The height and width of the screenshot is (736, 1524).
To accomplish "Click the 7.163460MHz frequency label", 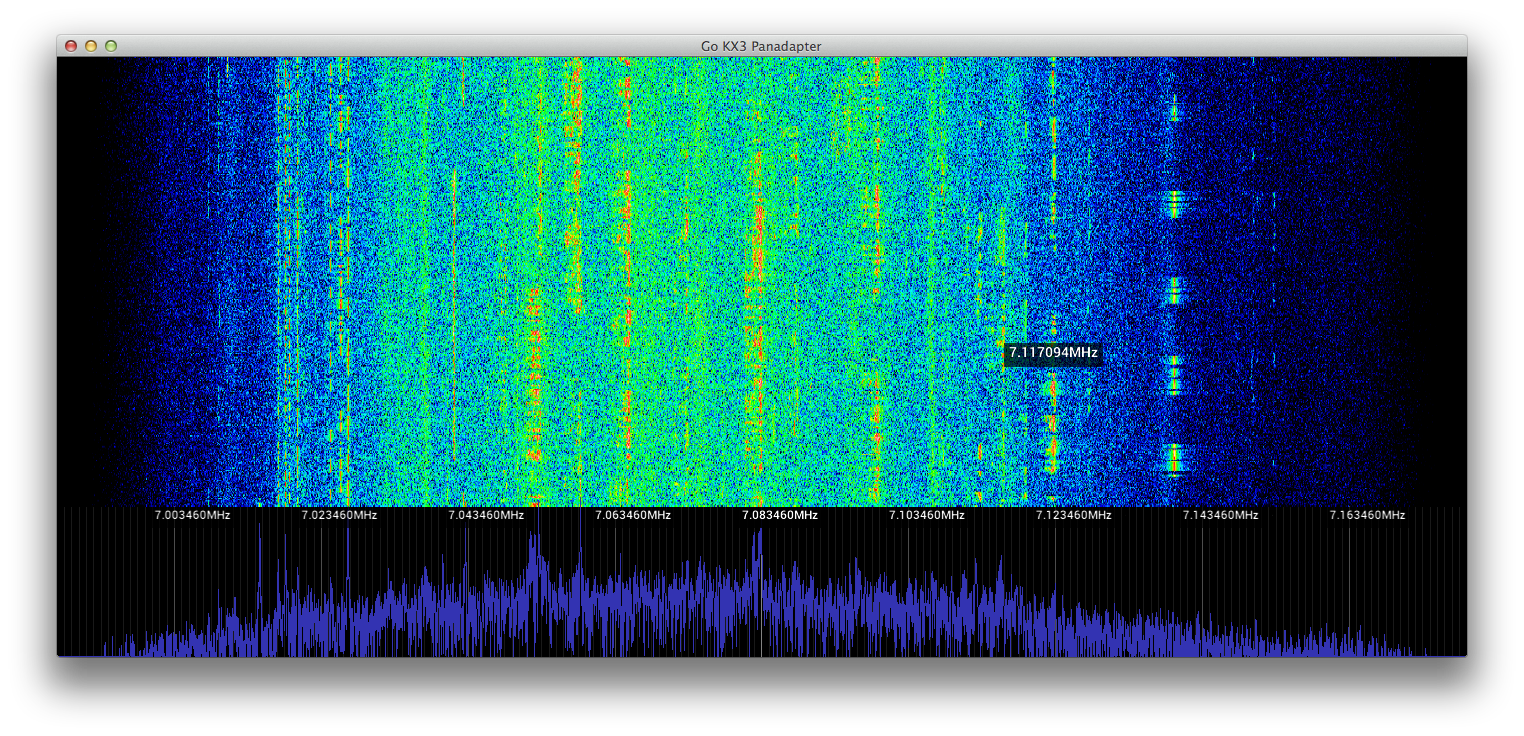I will click(1367, 515).
